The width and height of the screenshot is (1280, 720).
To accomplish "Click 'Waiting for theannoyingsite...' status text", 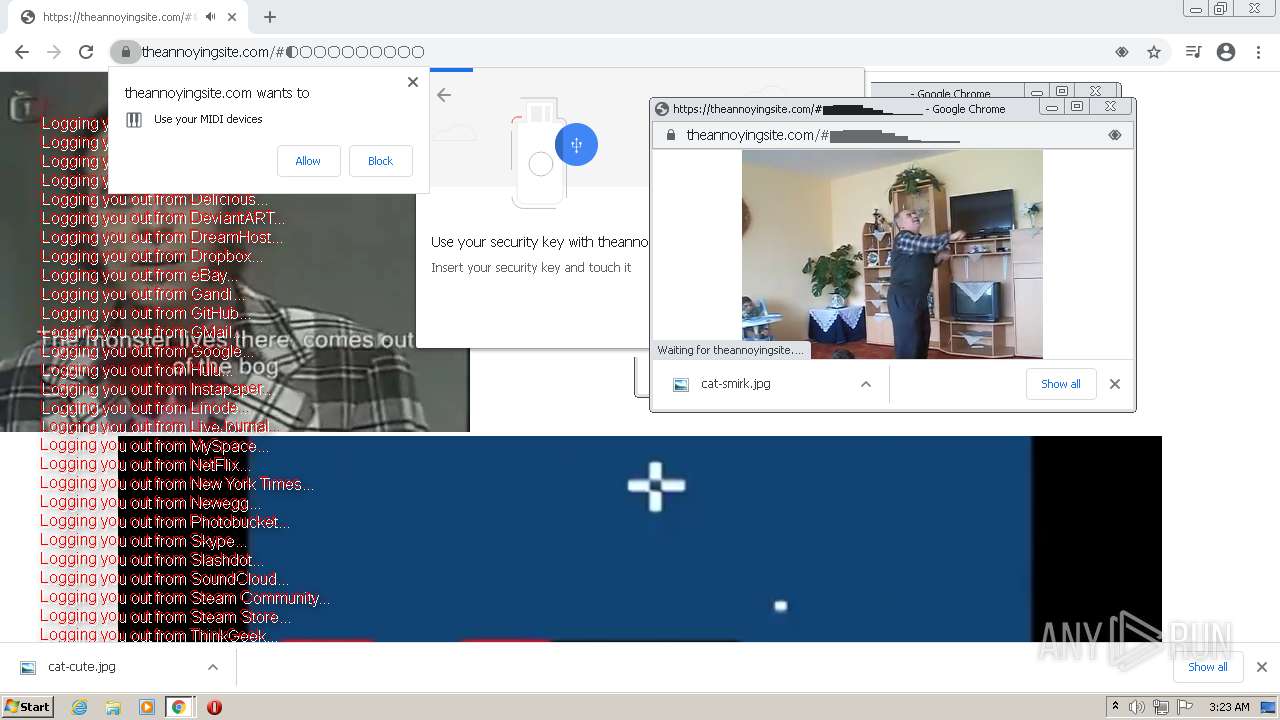I will point(730,350).
